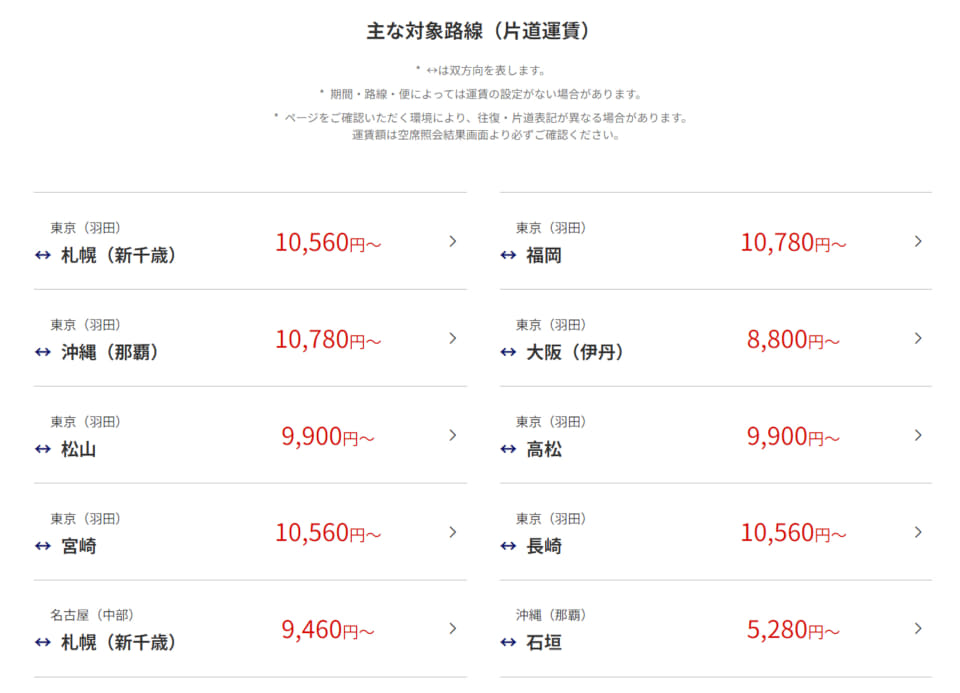This screenshot has height=693, width=960.
Task: Click bidirectional arrow icon beside 大阪（伊丹）
Action: click(x=508, y=352)
